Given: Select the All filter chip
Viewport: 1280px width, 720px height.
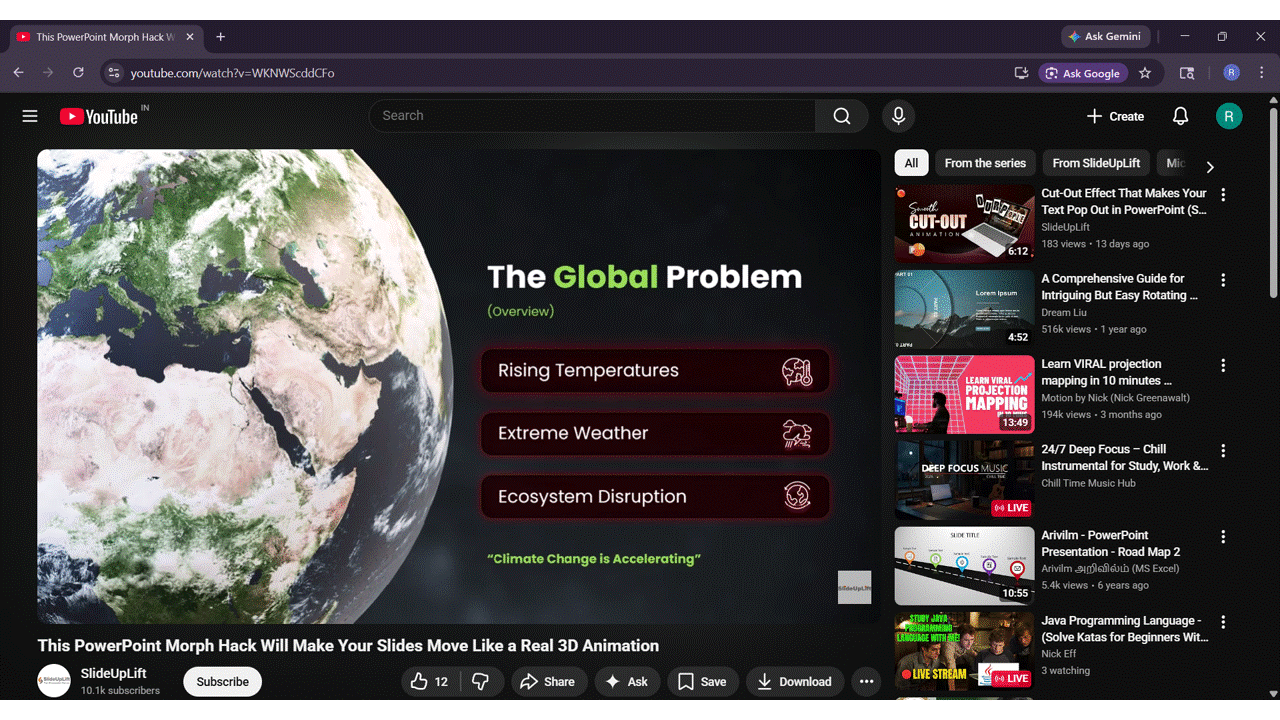Looking at the screenshot, I should point(911,163).
